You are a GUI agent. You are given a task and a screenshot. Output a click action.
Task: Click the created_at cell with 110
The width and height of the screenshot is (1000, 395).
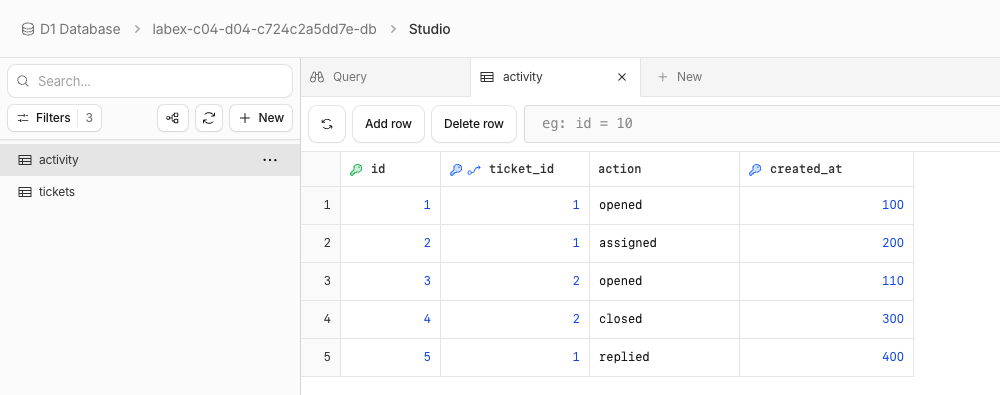pos(827,281)
